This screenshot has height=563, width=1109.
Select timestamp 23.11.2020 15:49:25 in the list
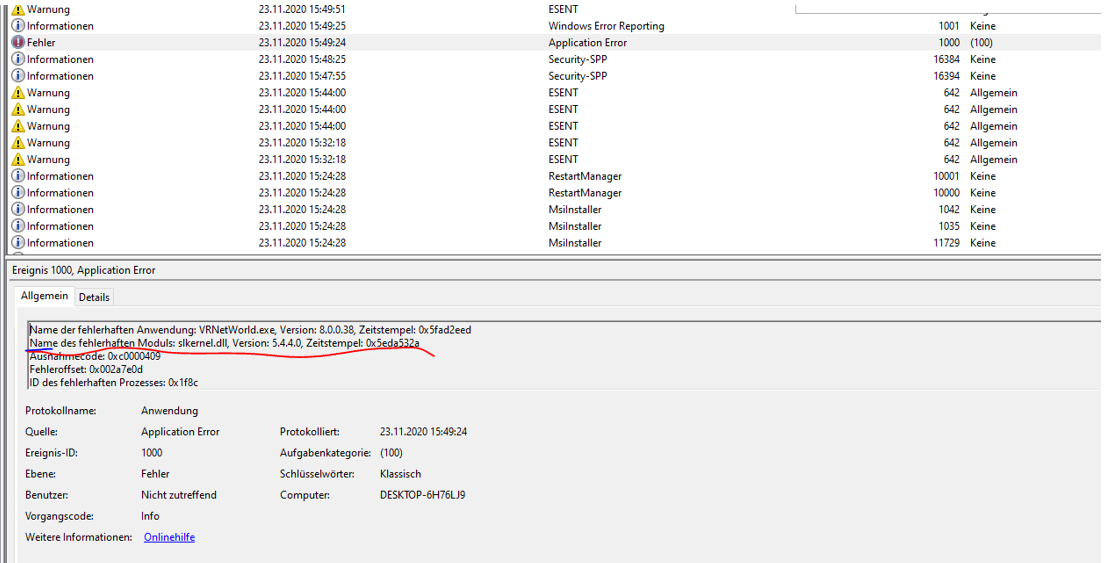[302, 25]
